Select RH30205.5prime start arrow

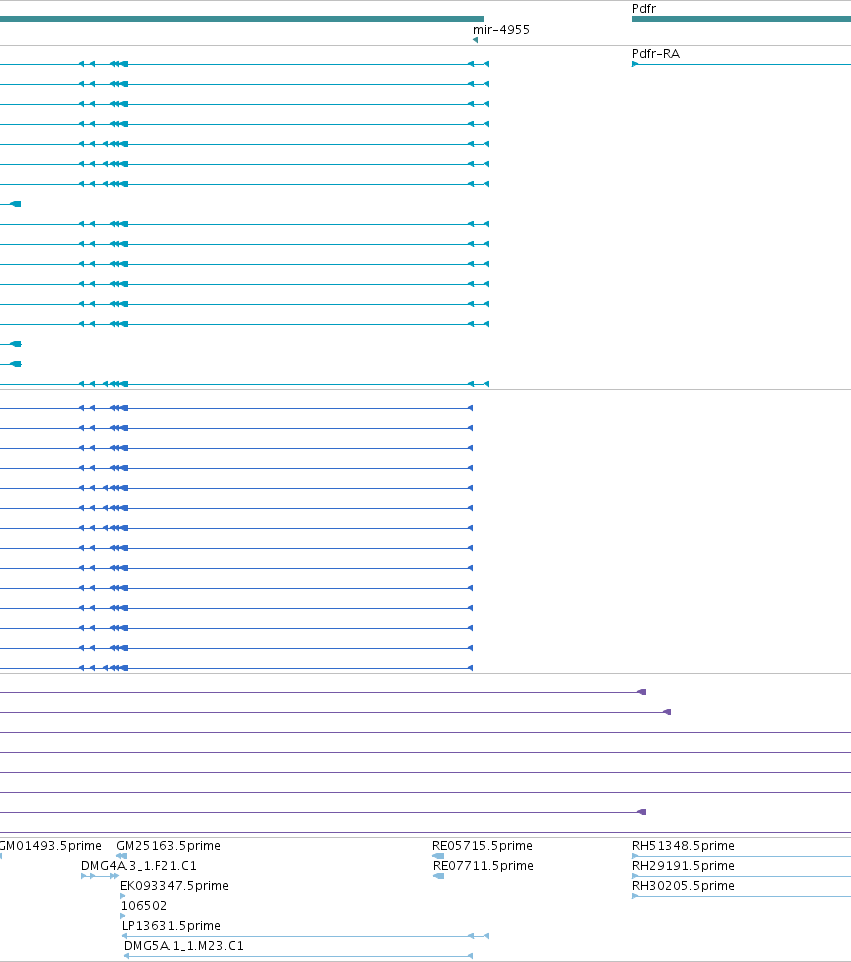click(x=635, y=896)
